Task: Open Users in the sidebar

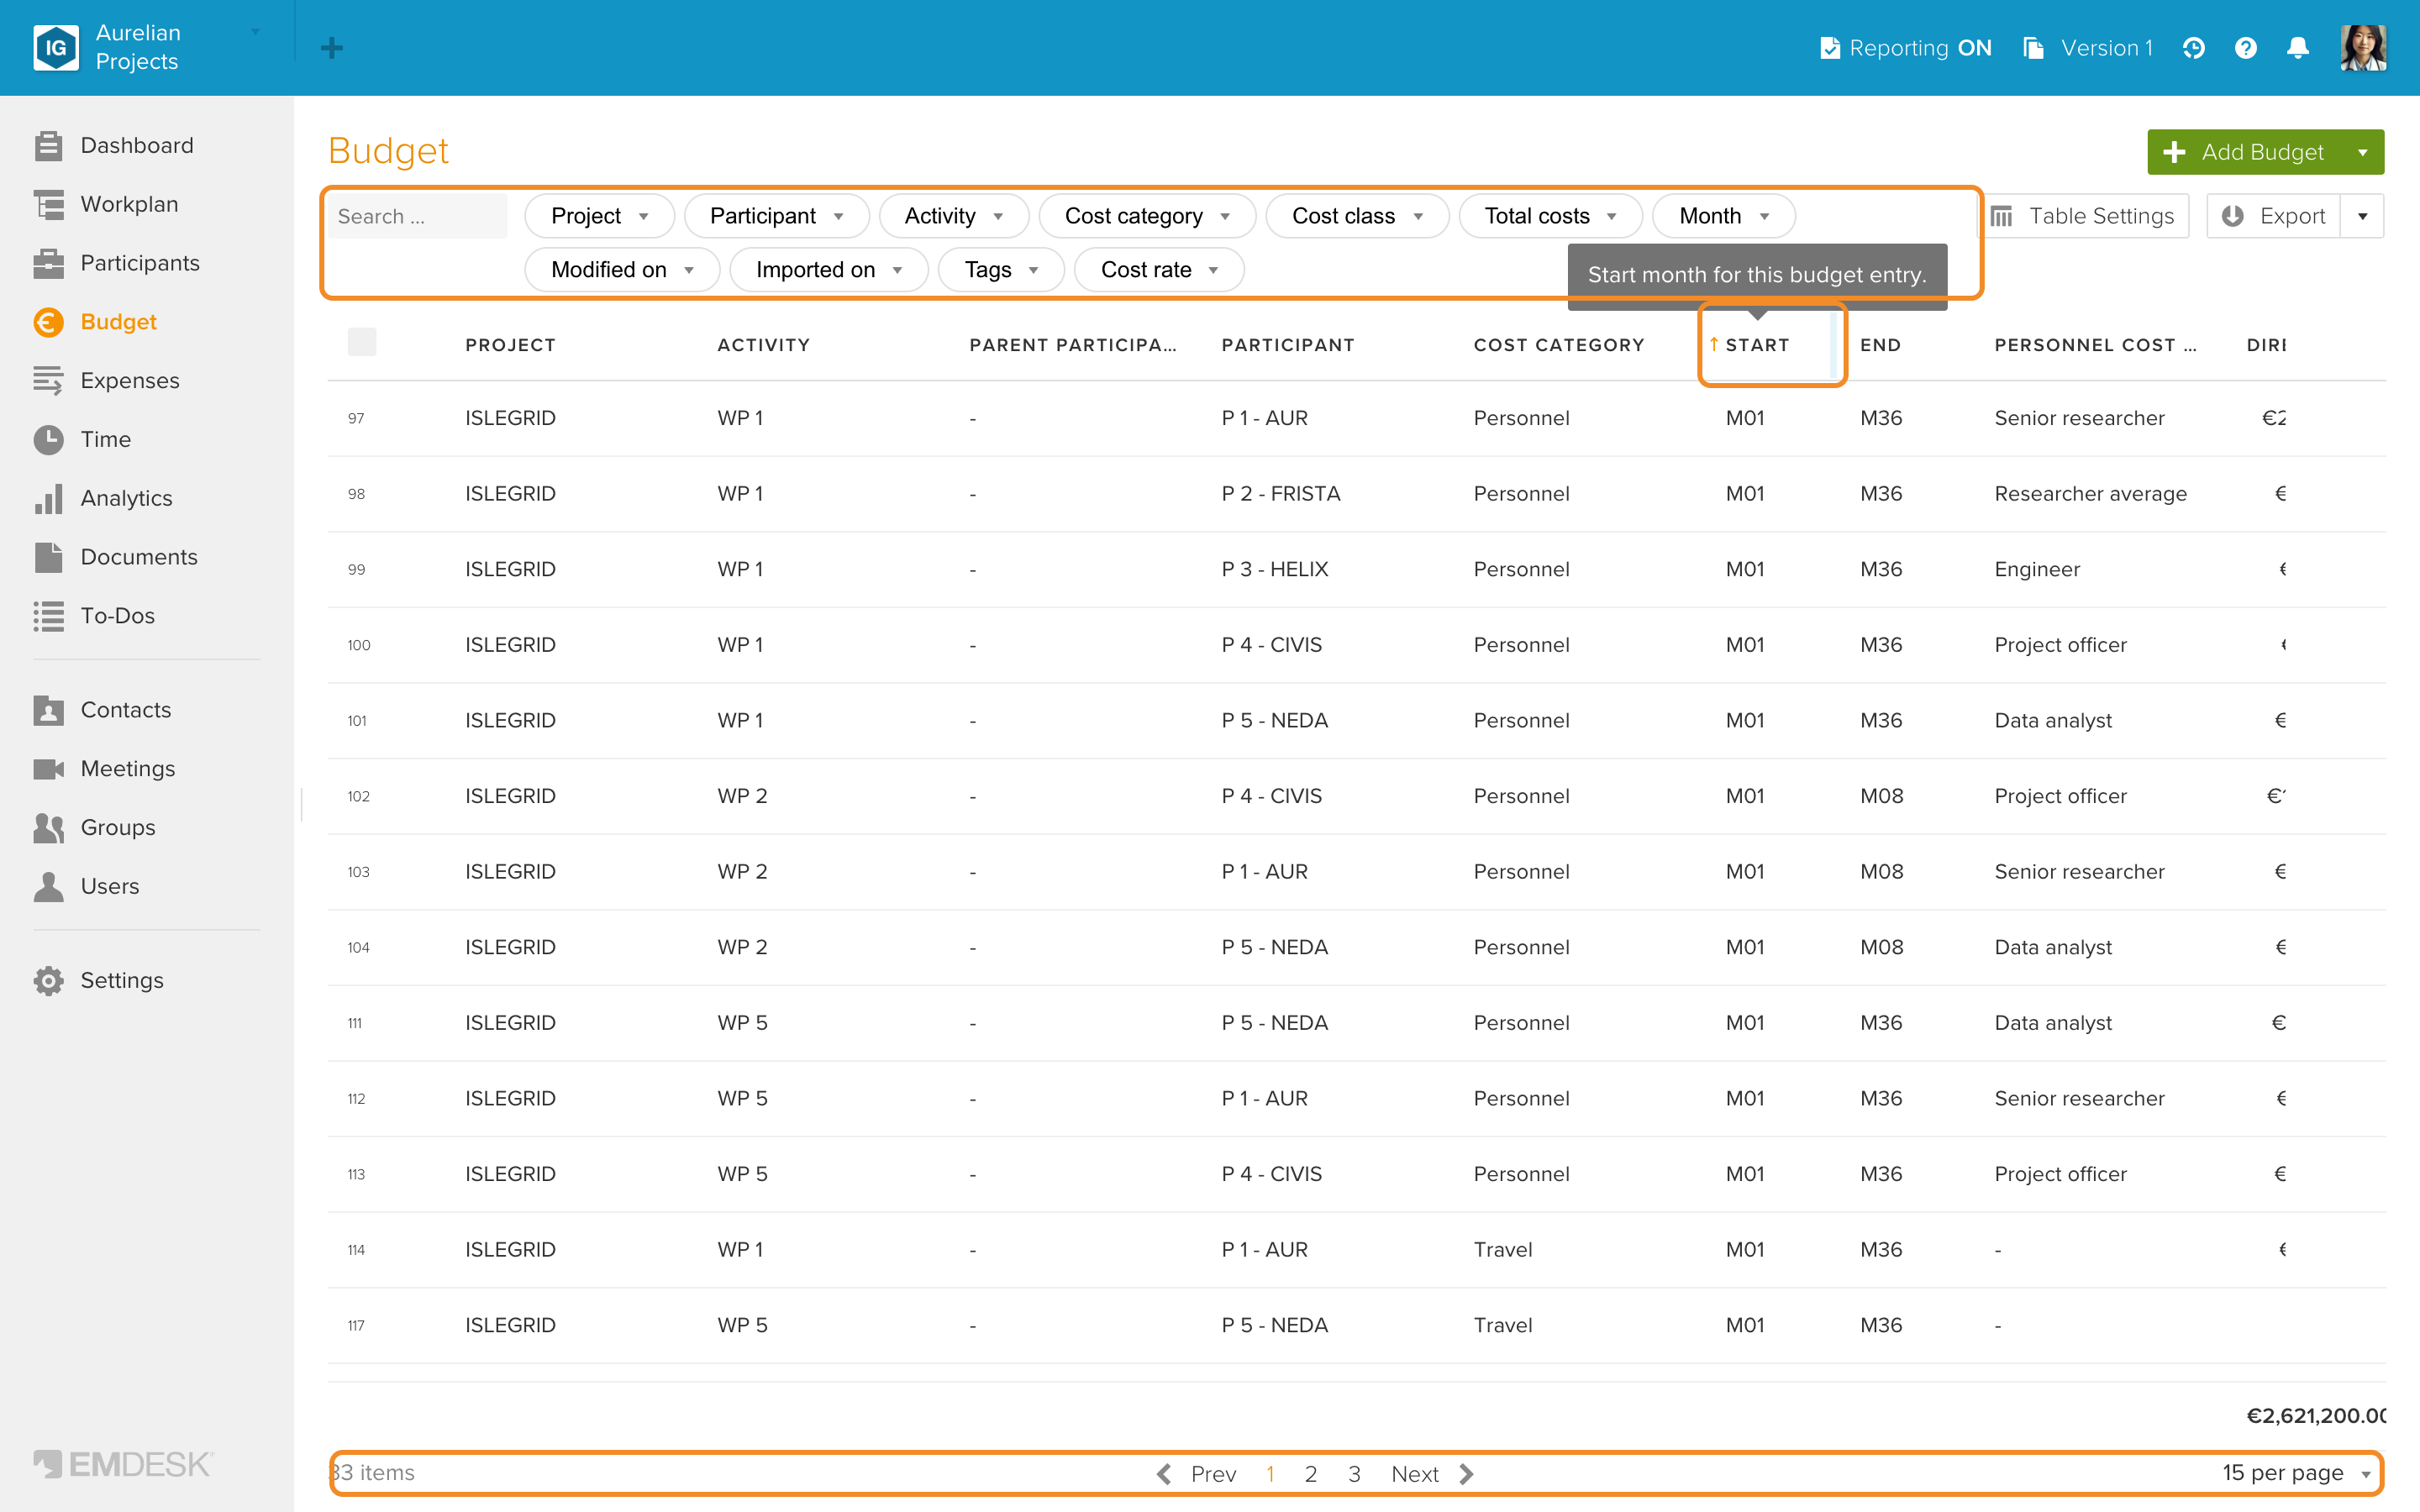Action: point(110,886)
